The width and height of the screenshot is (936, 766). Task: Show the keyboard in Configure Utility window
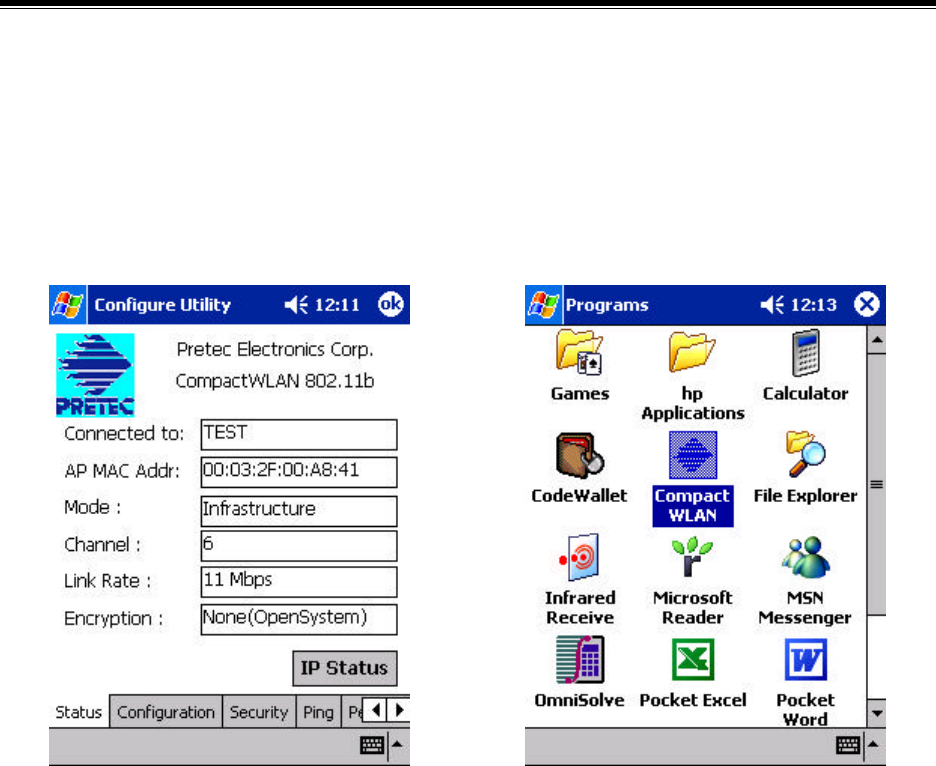pos(372,745)
